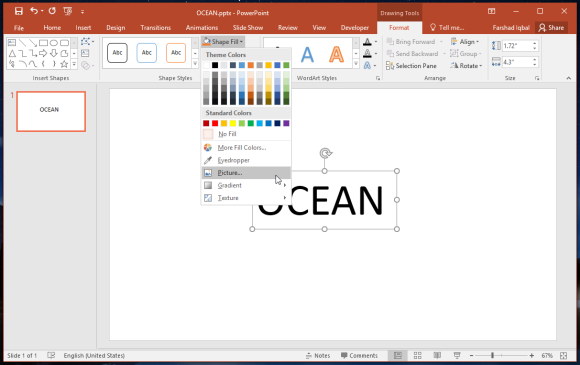Screen dimensions: 580x365
Task: Switch to the Design tab
Action: pos(116,28)
